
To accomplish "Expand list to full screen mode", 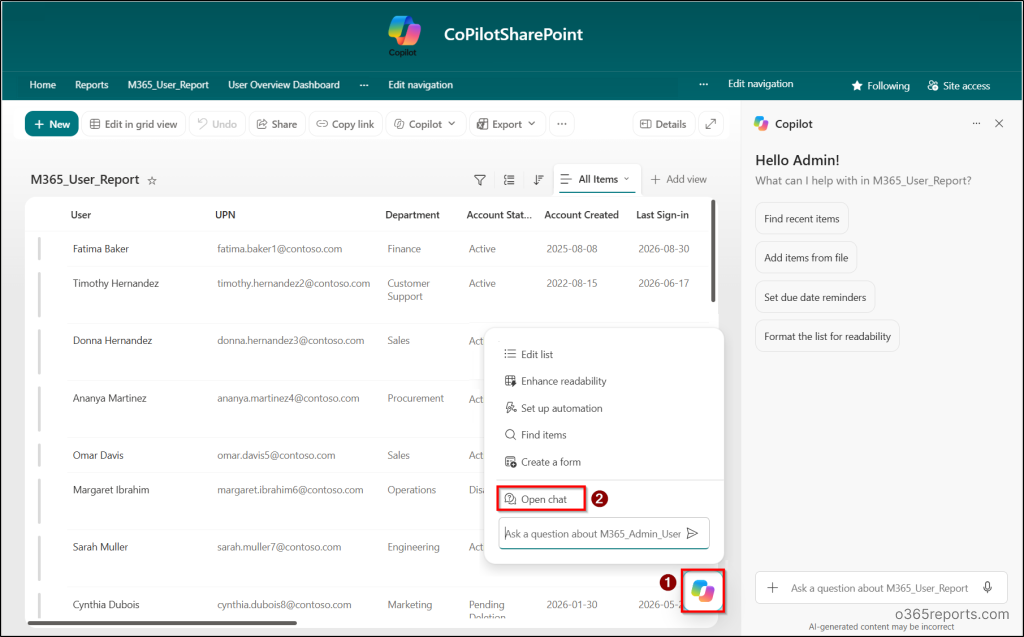I will coord(711,123).
